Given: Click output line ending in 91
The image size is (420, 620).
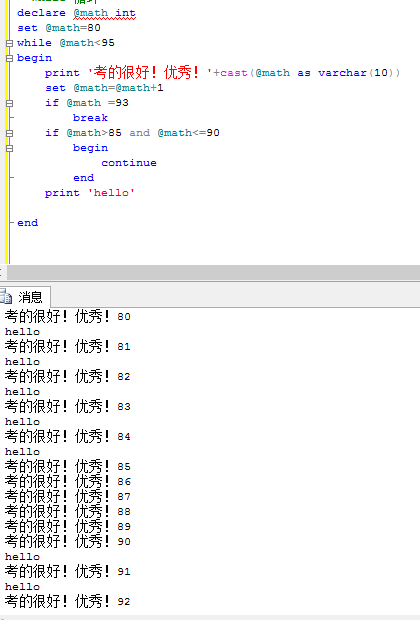Looking at the screenshot, I should click(x=68, y=572).
